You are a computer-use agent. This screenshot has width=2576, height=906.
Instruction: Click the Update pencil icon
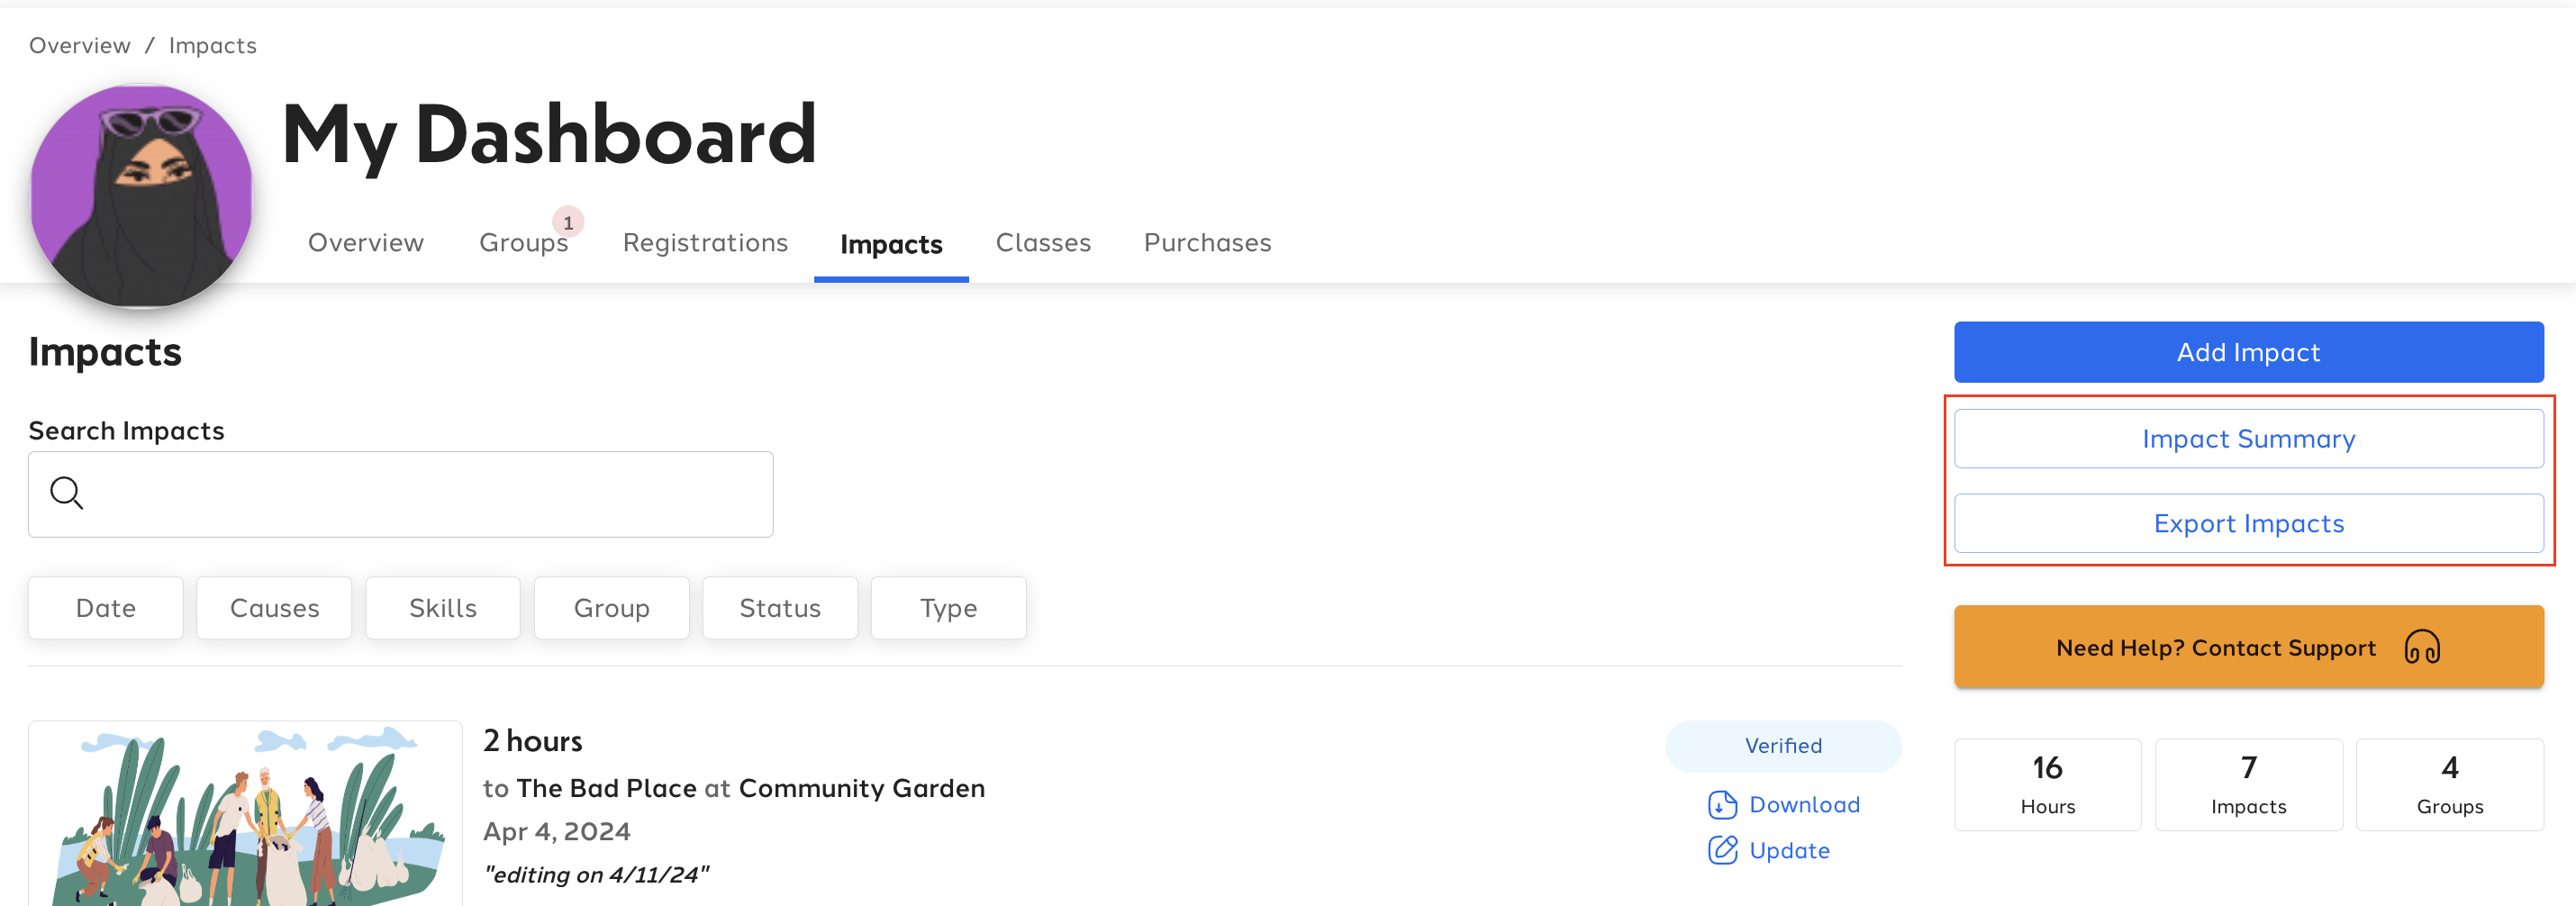(x=1722, y=850)
